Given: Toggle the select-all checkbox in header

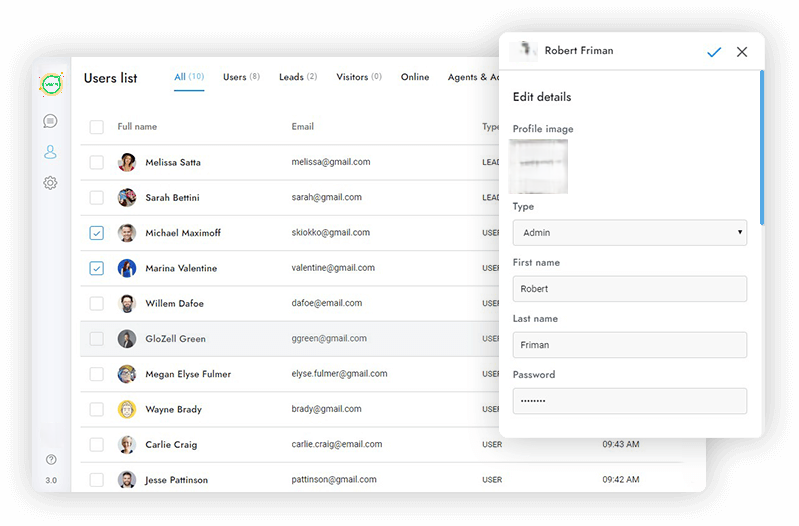Looking at the screenshot, I should click(97, 127).
